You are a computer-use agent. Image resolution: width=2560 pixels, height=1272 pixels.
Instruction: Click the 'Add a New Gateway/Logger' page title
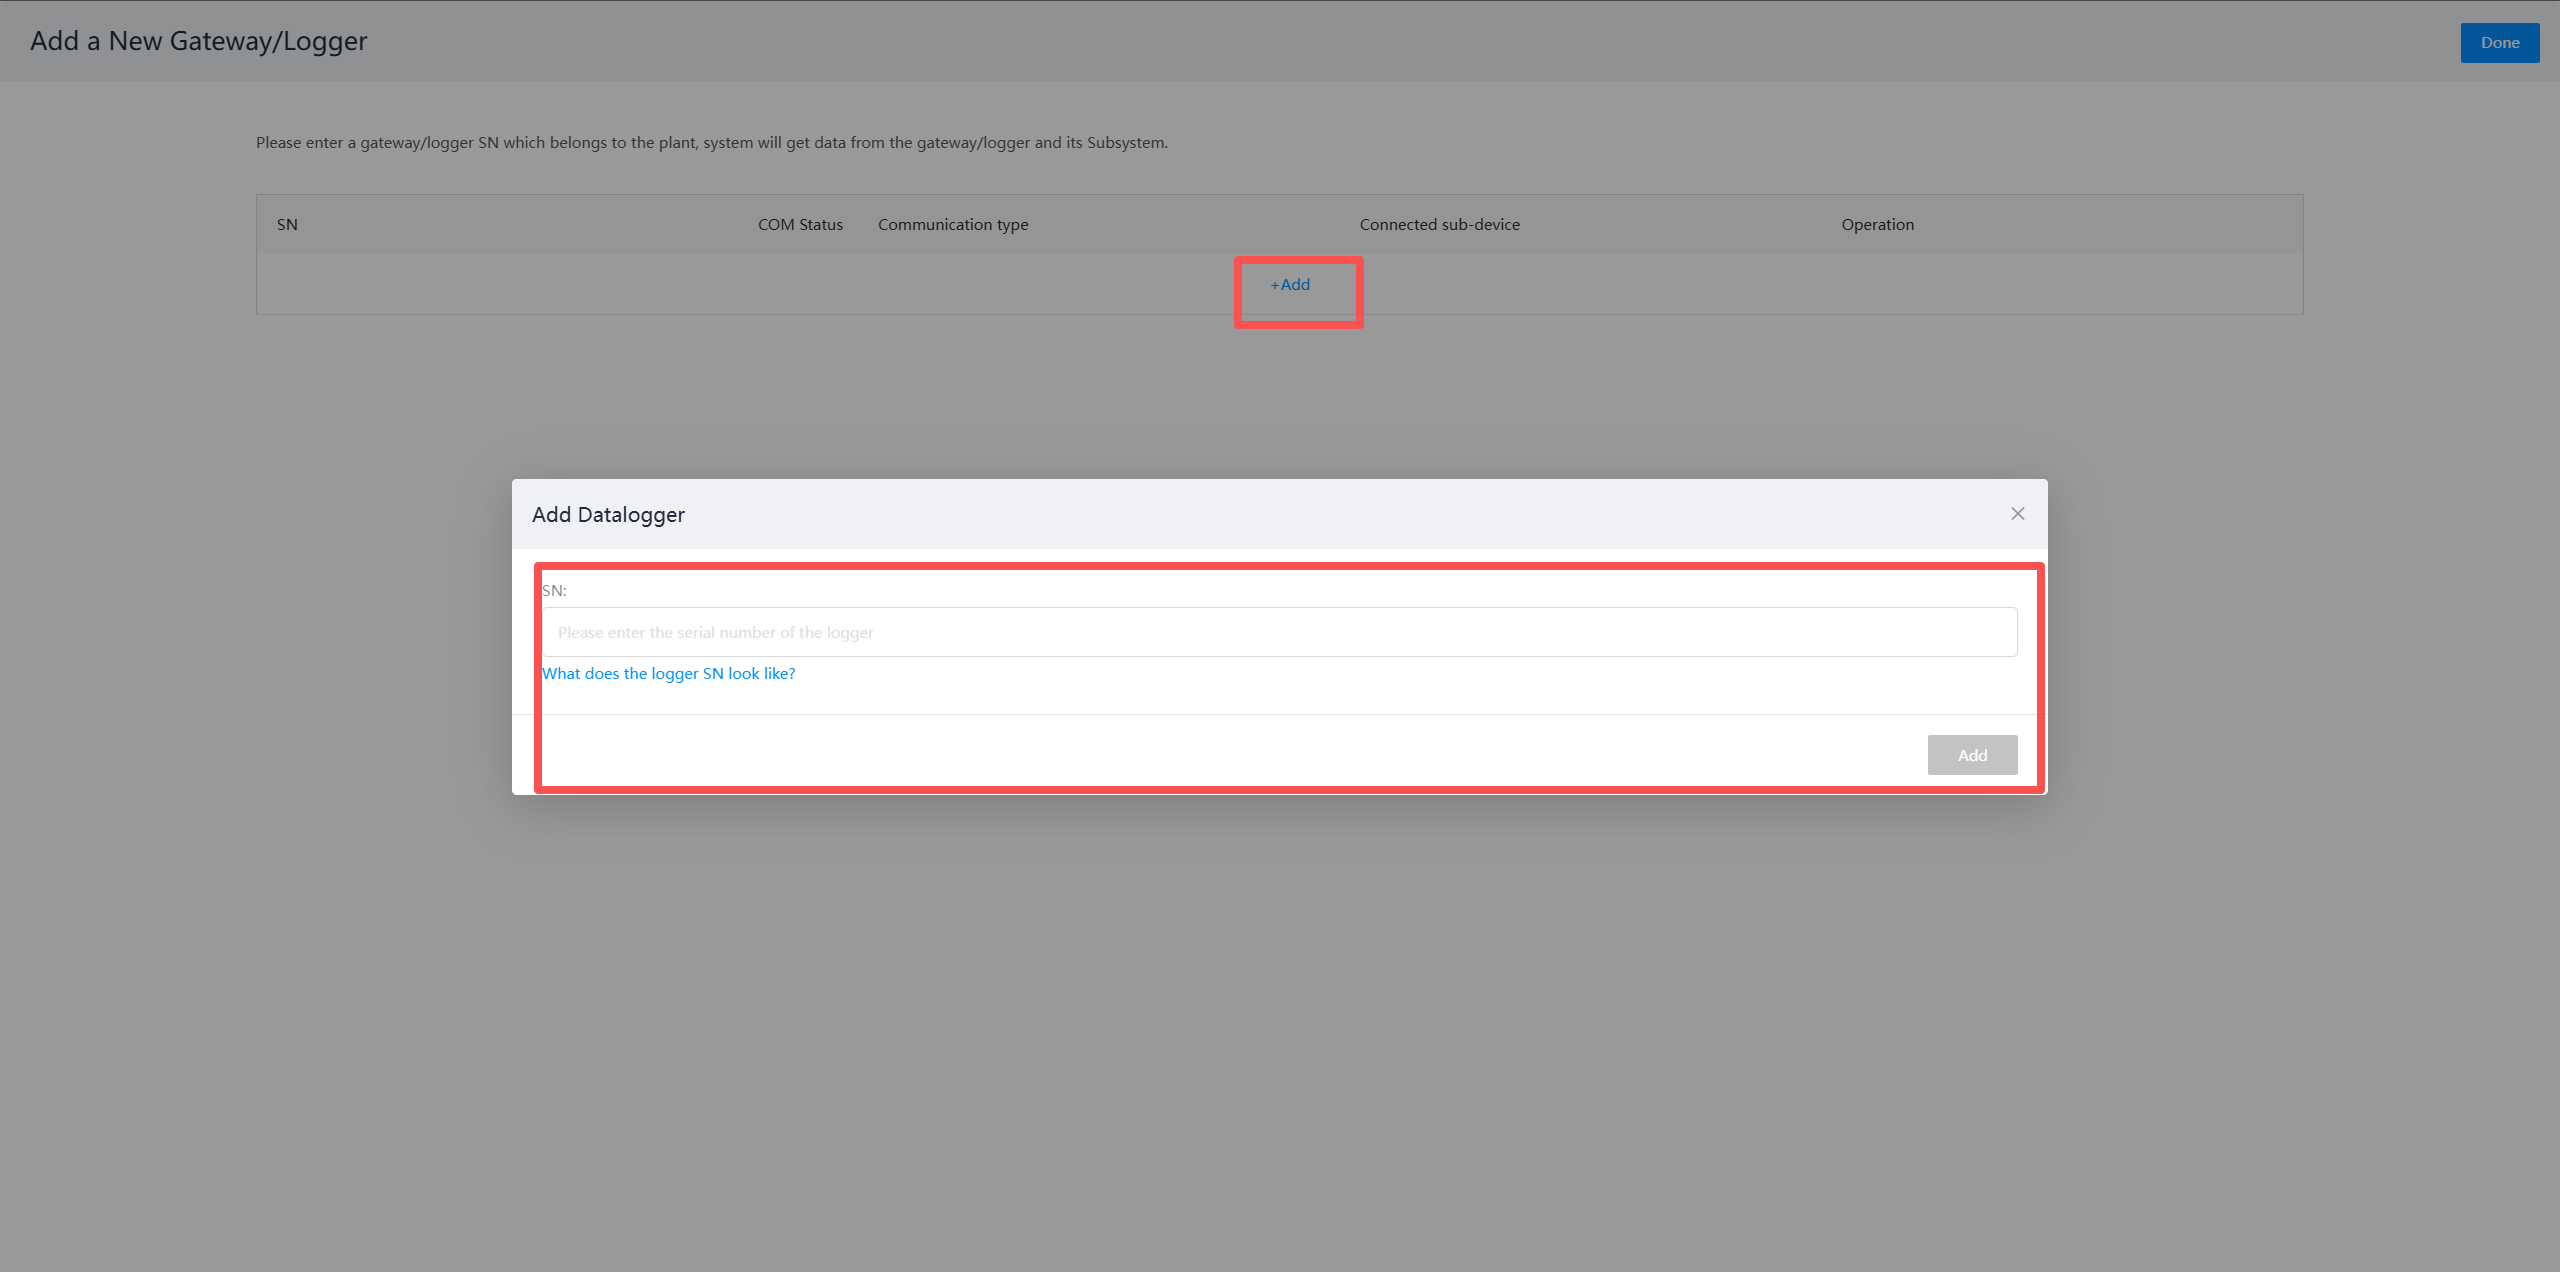coord(199,41)
